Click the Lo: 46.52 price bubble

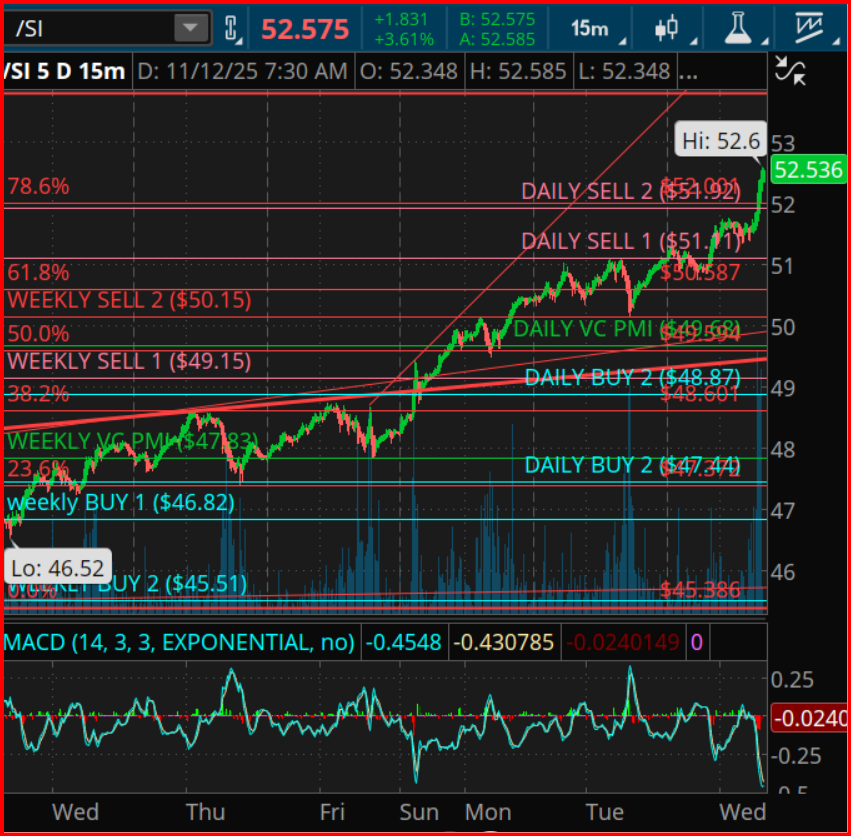coord(58,568)
